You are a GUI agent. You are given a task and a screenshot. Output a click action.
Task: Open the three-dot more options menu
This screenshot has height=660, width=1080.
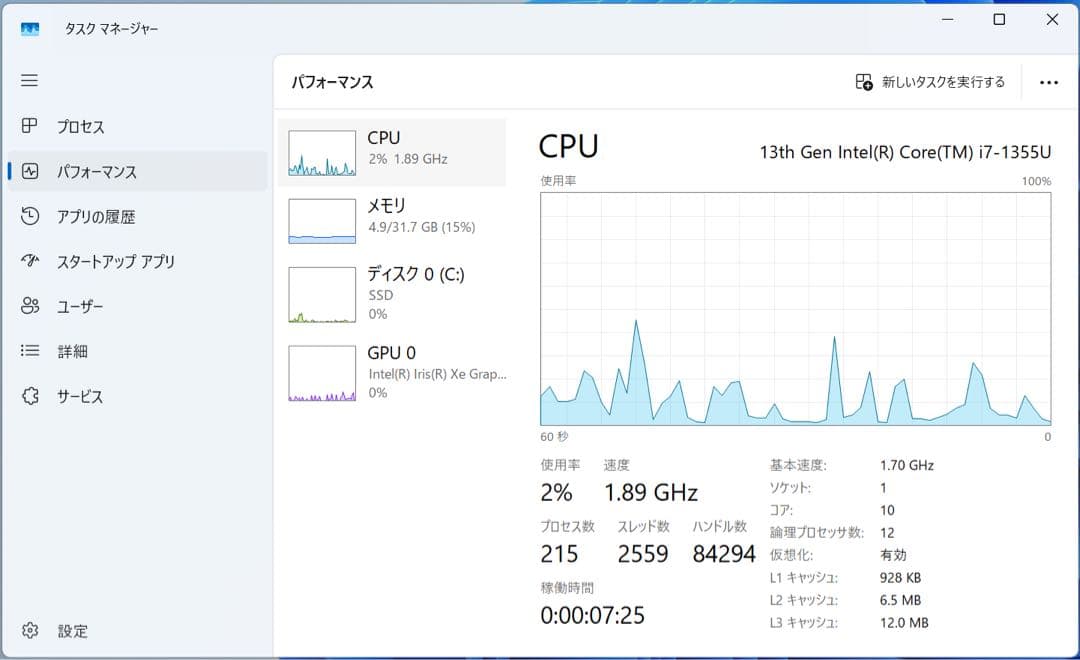(1048, 83)
